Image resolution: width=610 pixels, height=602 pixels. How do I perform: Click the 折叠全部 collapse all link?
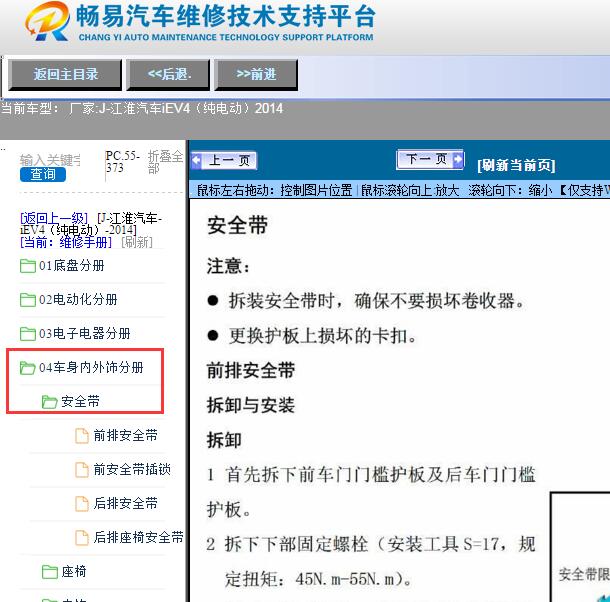coord(165,162)
